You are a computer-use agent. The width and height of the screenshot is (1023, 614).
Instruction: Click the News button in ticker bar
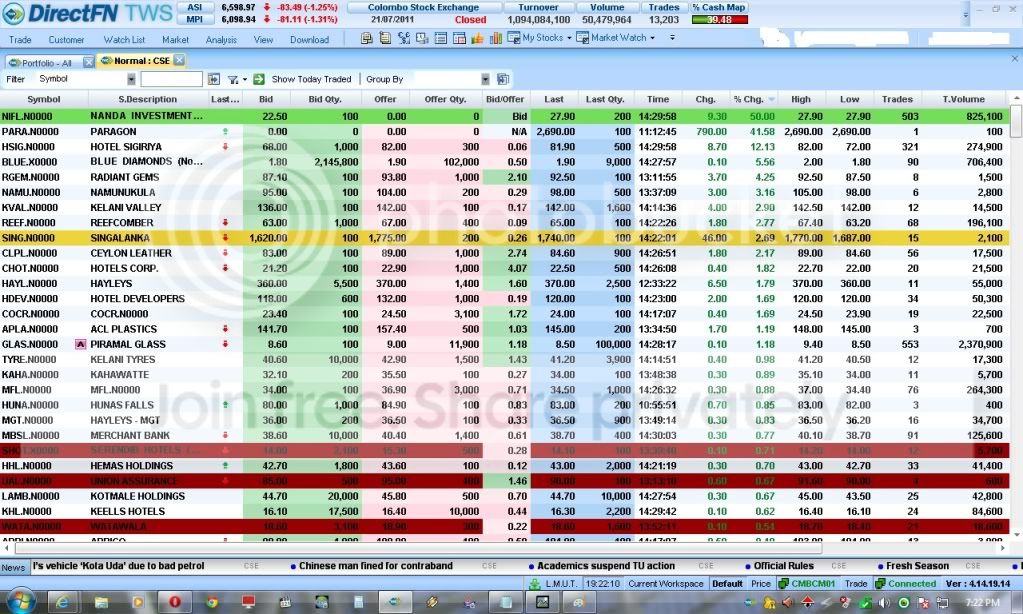[13, 568]
